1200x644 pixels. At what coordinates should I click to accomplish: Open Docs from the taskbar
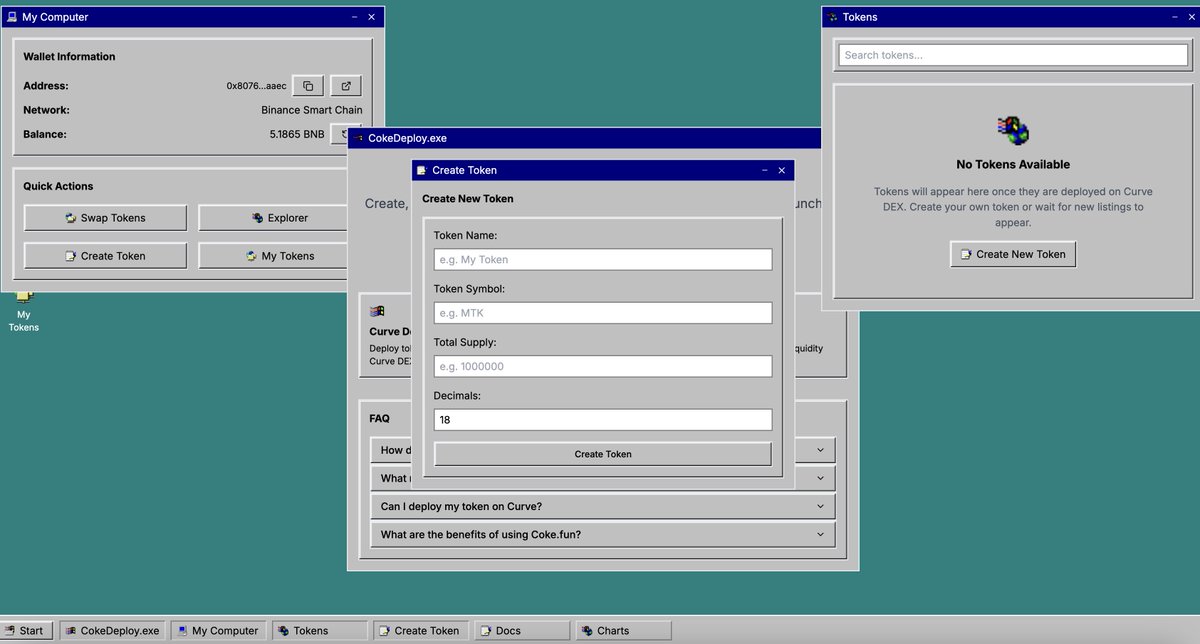(522, 630)
